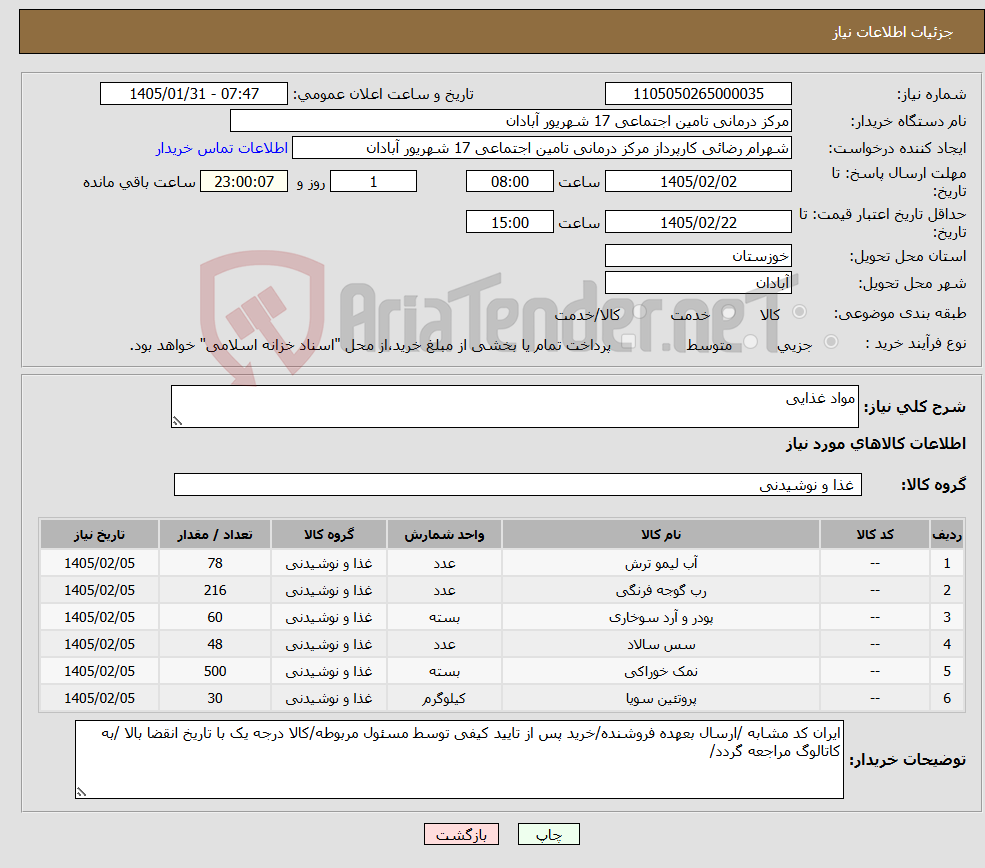Click the item name رب گوجه فرنگی
Viewport: 985px width, 868px height.
[x=661, y=590]
